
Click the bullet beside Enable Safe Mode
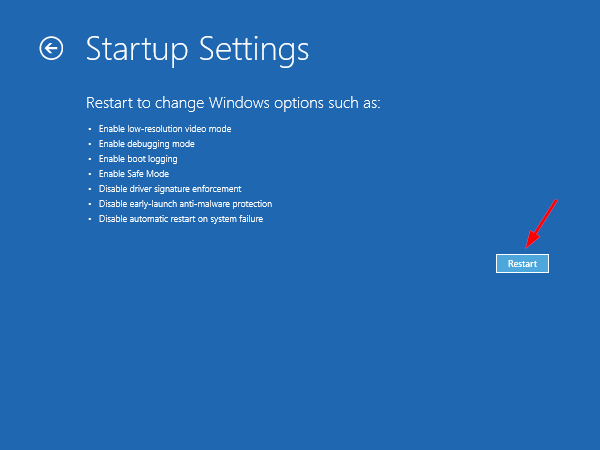coord(89,174)
